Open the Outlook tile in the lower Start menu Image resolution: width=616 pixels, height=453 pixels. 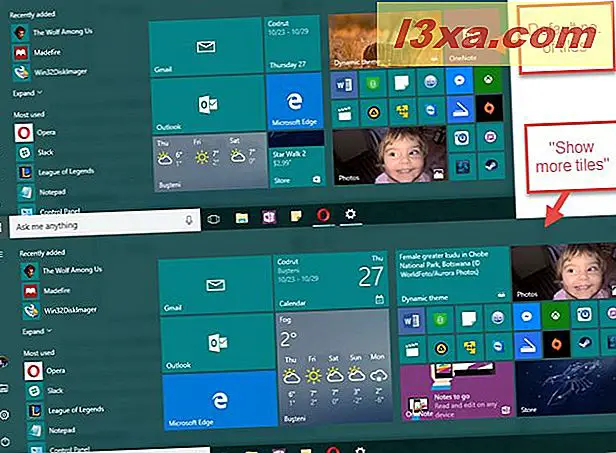[x=218, y=343]
